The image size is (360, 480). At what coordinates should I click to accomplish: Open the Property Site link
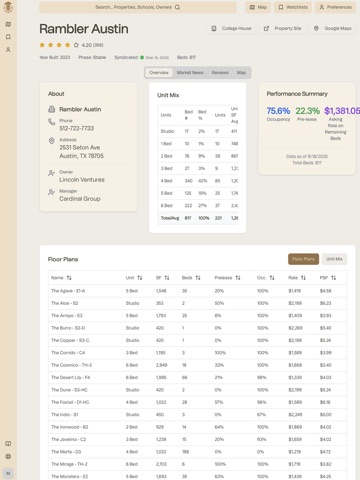click(x=283, y=28)
